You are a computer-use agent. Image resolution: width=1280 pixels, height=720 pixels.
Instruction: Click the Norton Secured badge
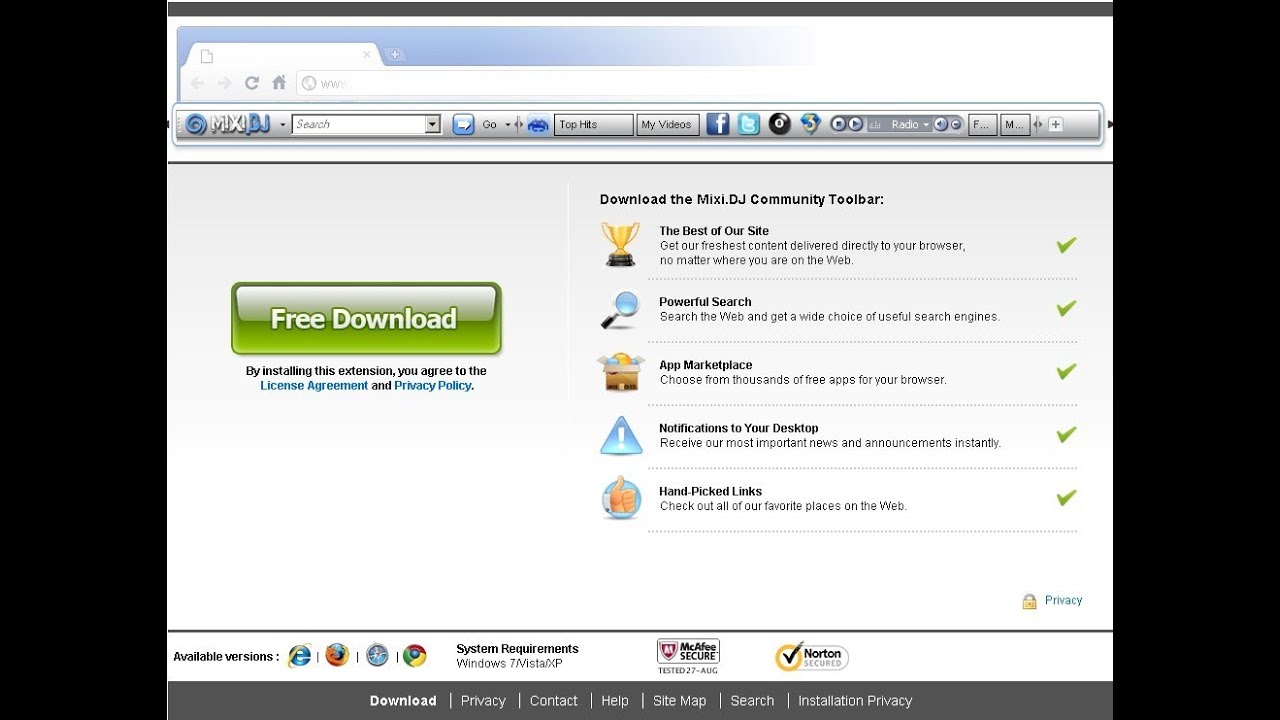coord(811,657)
